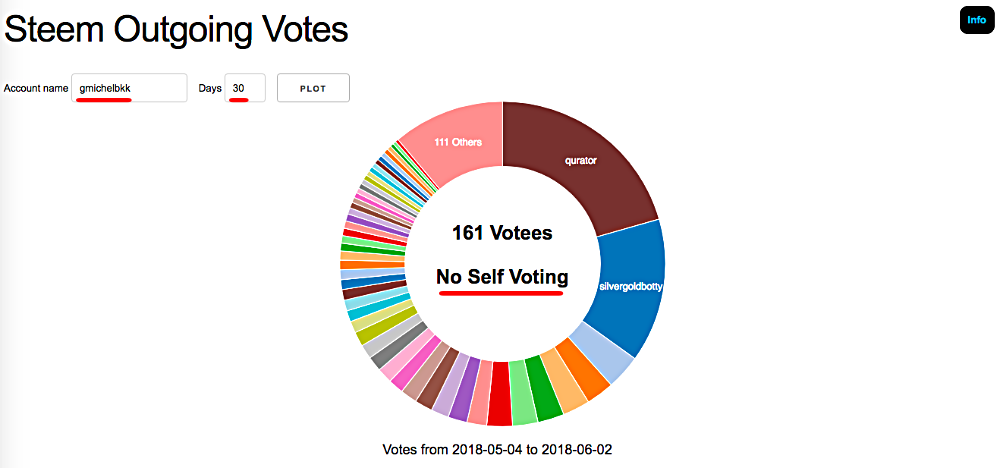Click the PLOT button
1000x468 pixels.
313,88
